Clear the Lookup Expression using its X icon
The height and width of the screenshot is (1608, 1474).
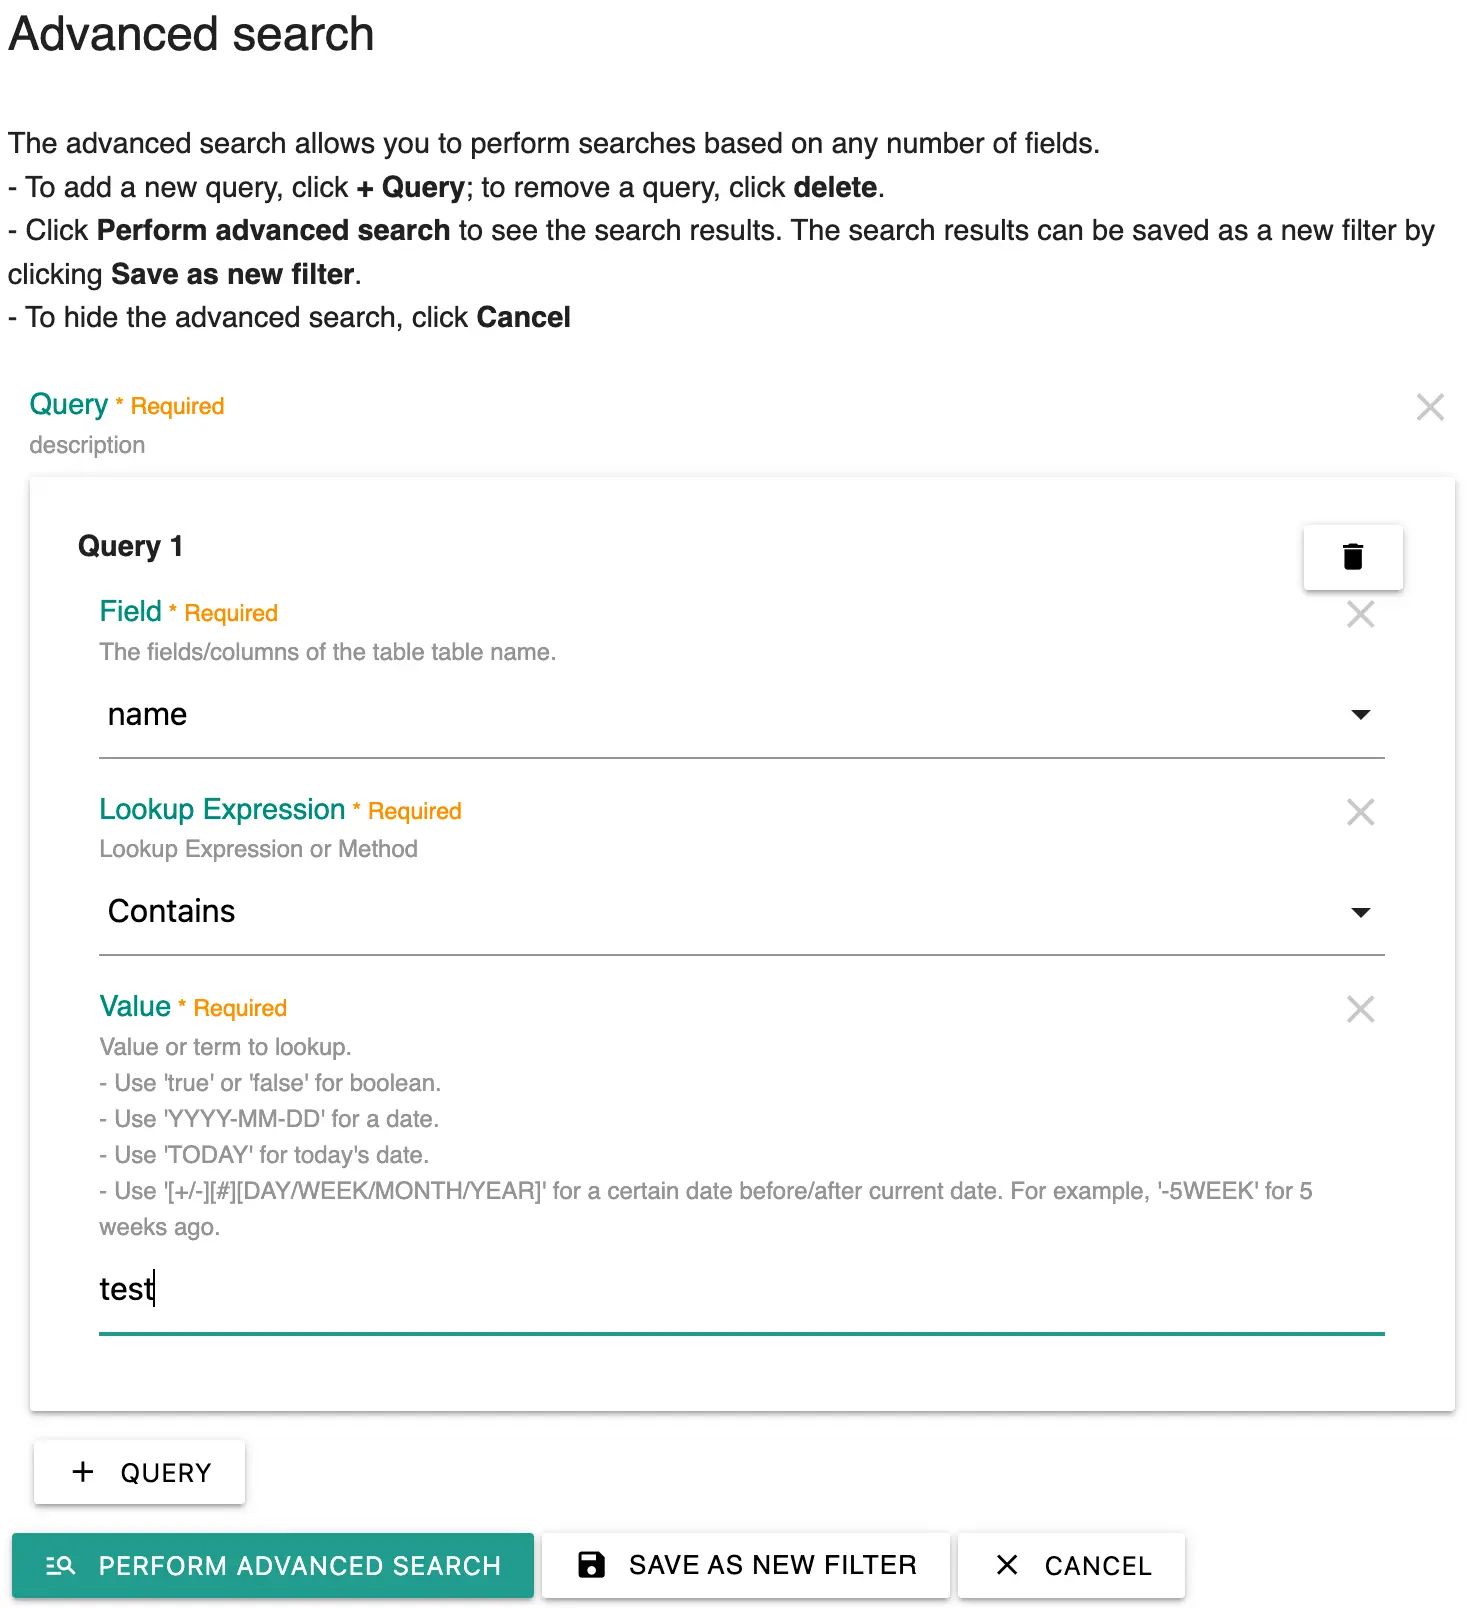(x=1360, y=812)
